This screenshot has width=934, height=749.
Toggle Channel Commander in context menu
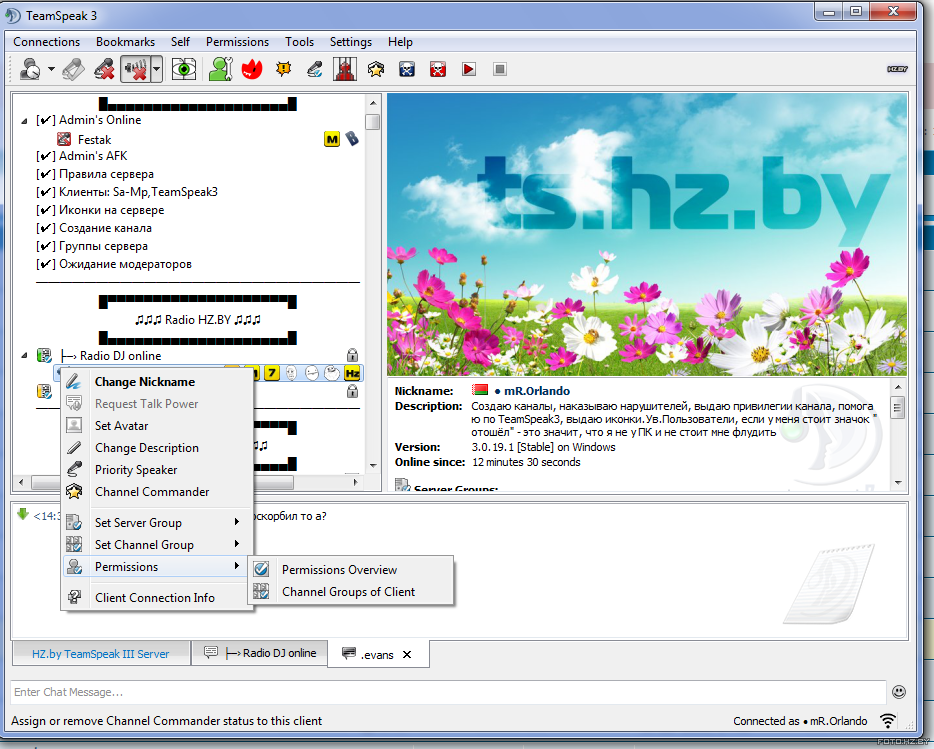click(157, 492)
